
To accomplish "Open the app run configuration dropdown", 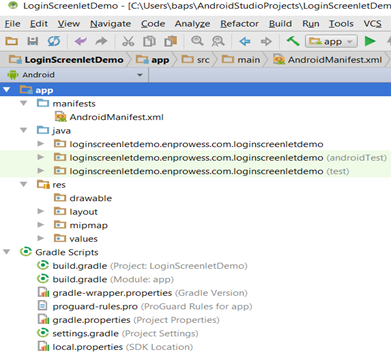I will point(331,41).
